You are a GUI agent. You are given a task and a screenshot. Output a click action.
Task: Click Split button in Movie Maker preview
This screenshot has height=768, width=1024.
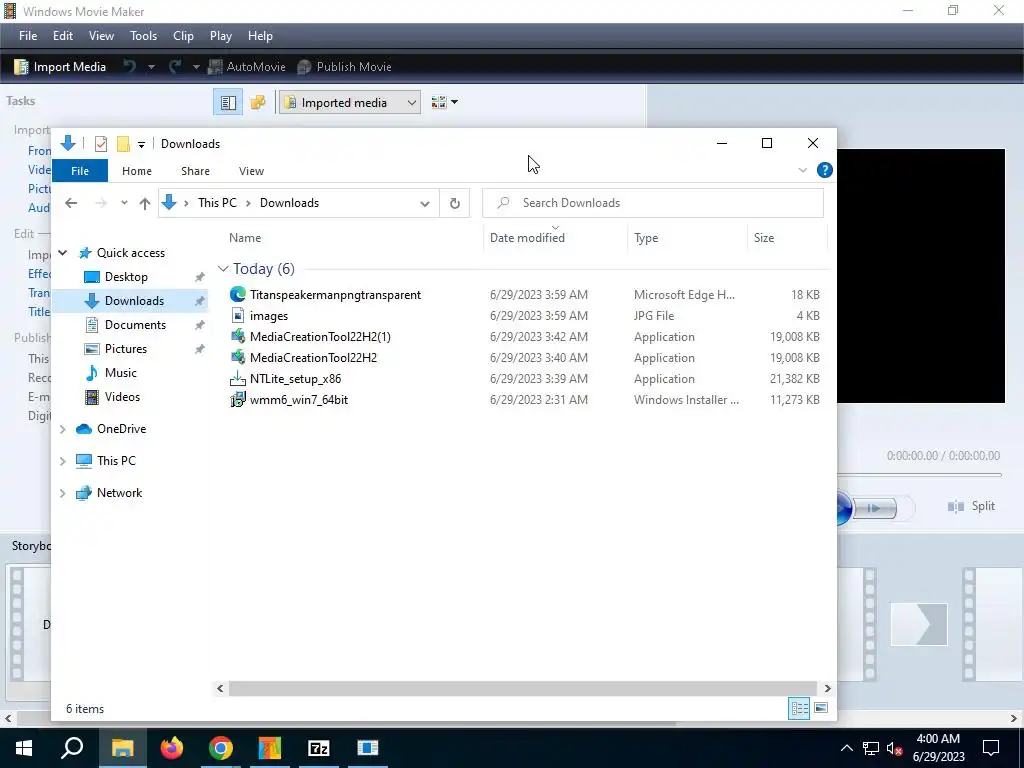click(971, 506)
